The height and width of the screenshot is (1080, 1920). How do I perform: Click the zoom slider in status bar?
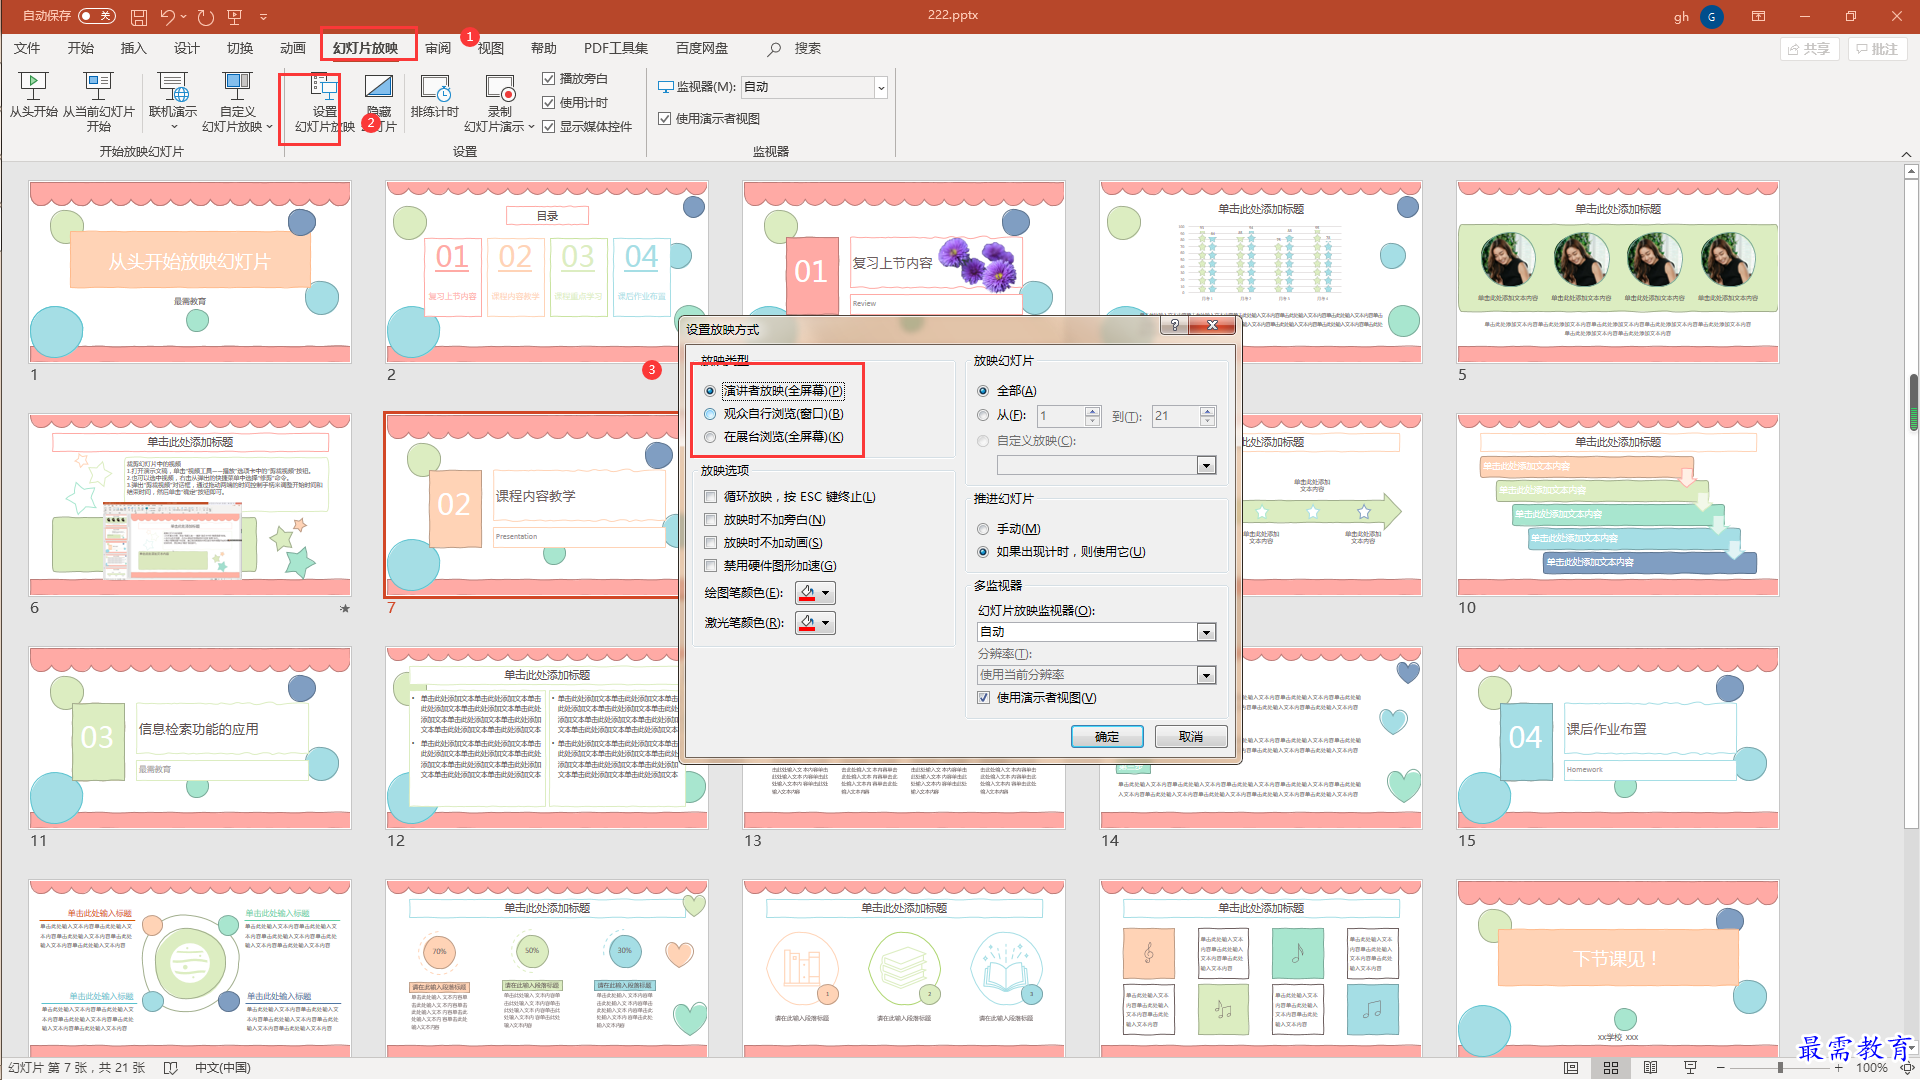pyautogui.click(x=1781, y=1068)
